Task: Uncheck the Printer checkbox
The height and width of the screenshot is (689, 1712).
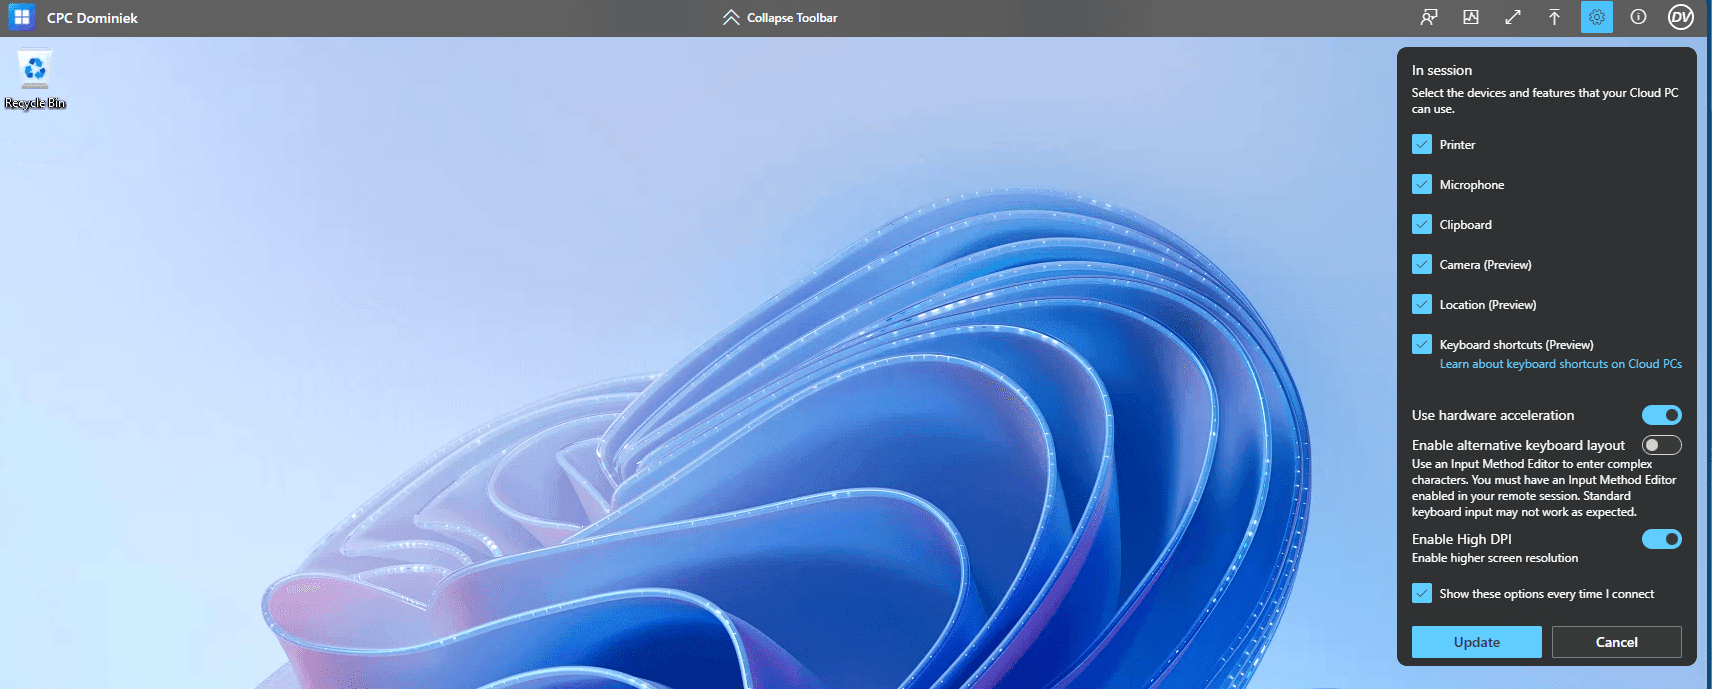Action: coord(1422,144)
